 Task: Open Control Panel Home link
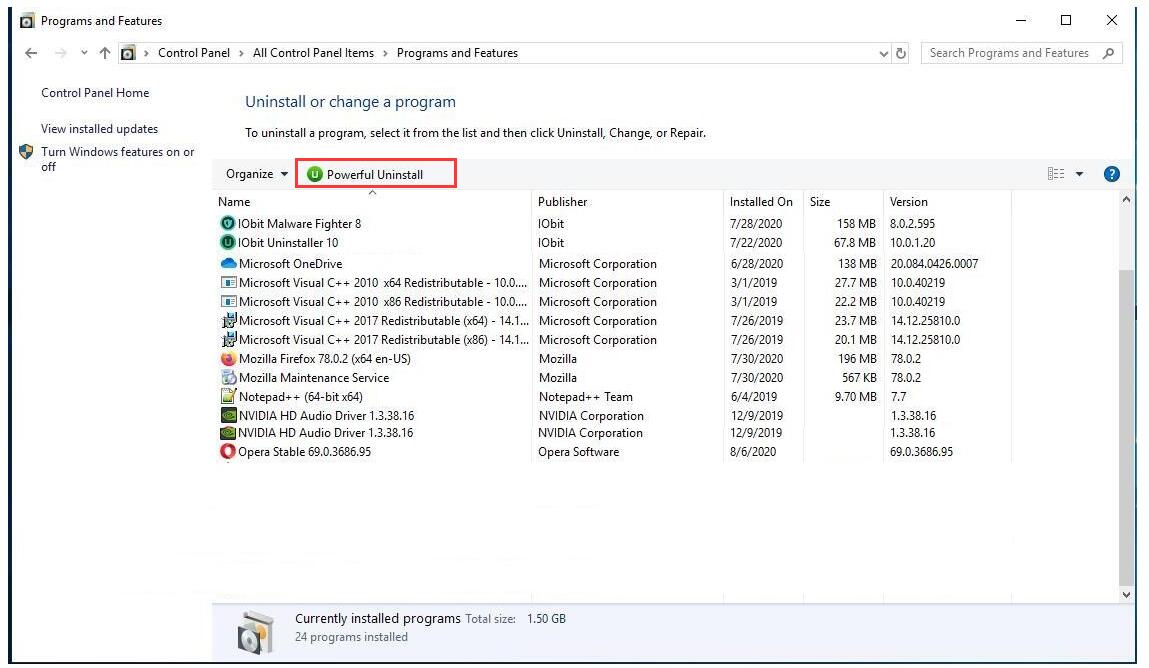pos(95,93)
